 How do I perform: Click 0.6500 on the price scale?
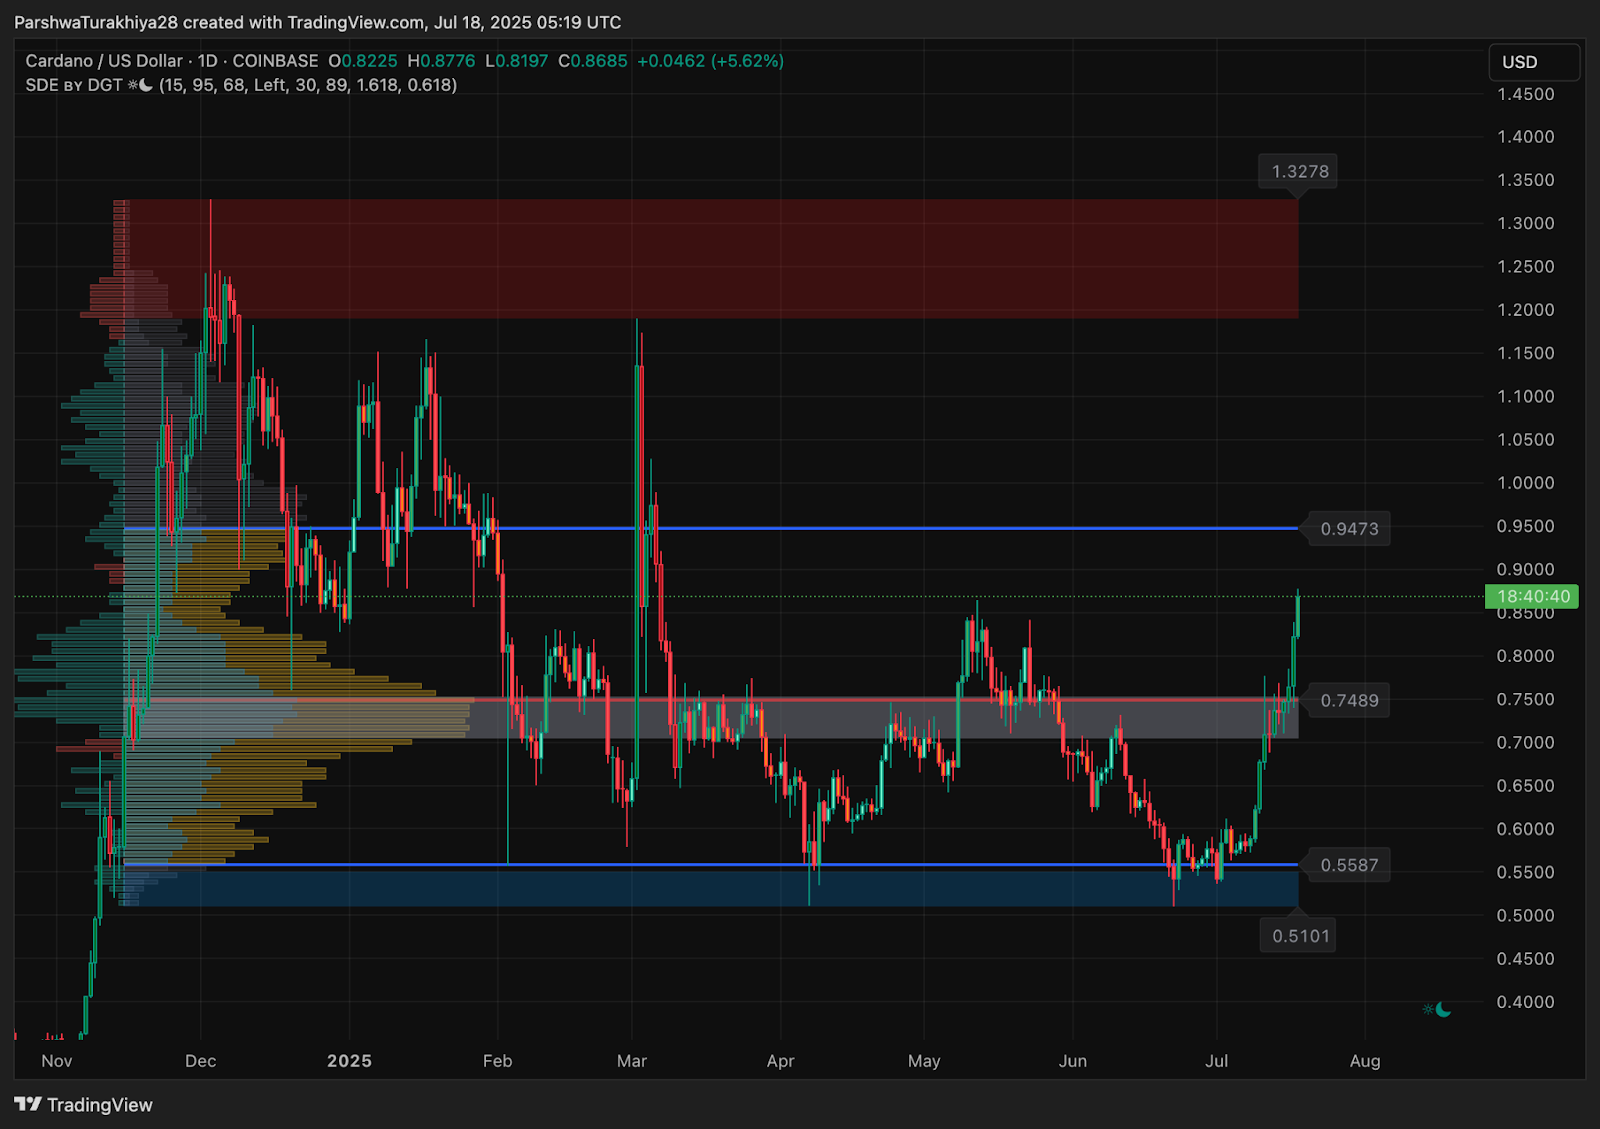(x=1525, y=786)
